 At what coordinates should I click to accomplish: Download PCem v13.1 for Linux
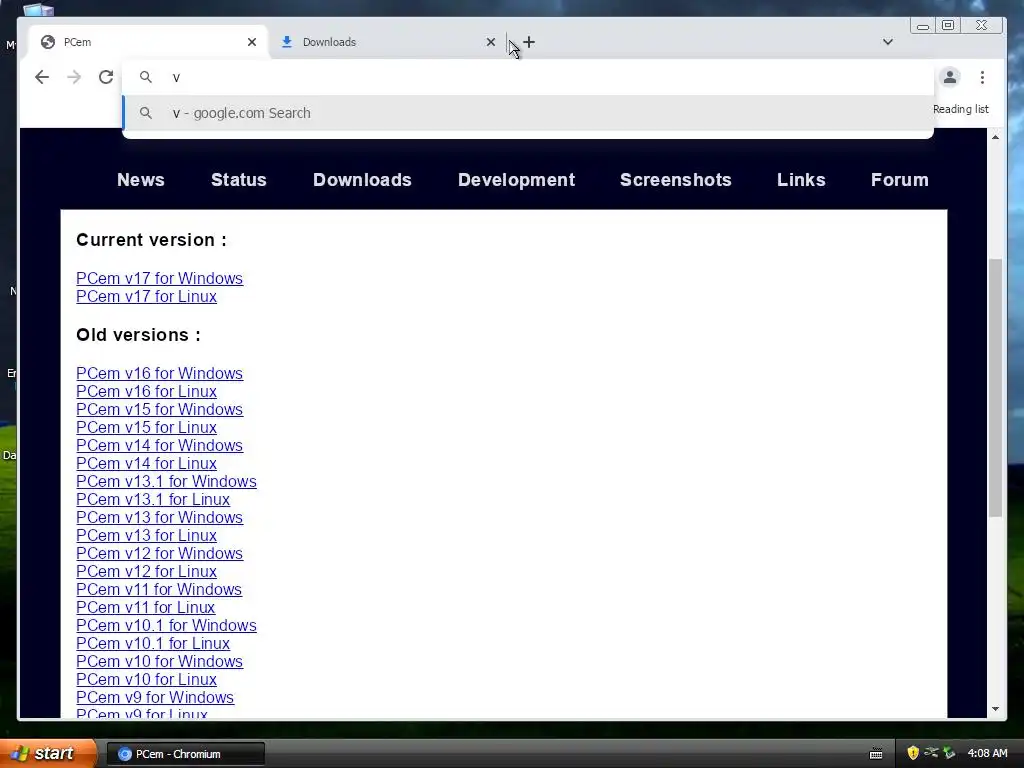(x=153, y=500)
